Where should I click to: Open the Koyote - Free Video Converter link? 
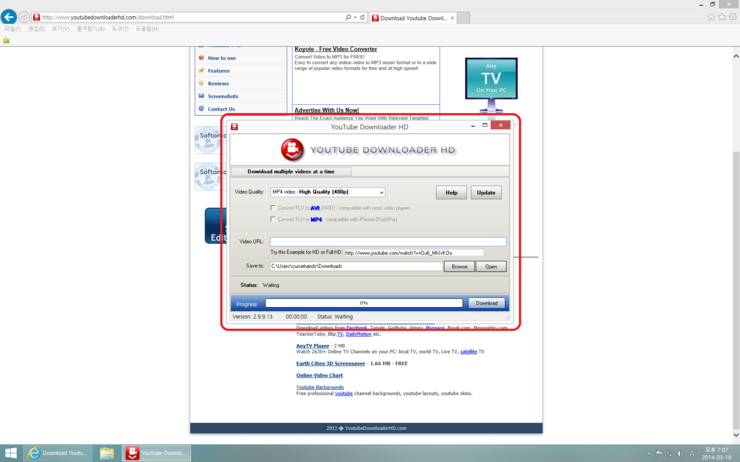[x=336, y=49]
